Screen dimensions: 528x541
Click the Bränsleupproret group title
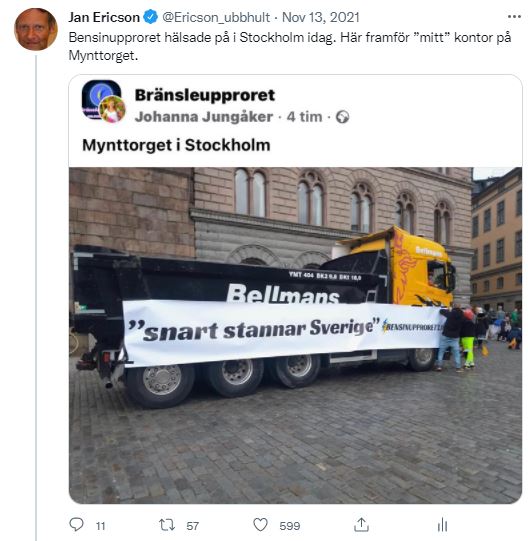click(205, 95)
